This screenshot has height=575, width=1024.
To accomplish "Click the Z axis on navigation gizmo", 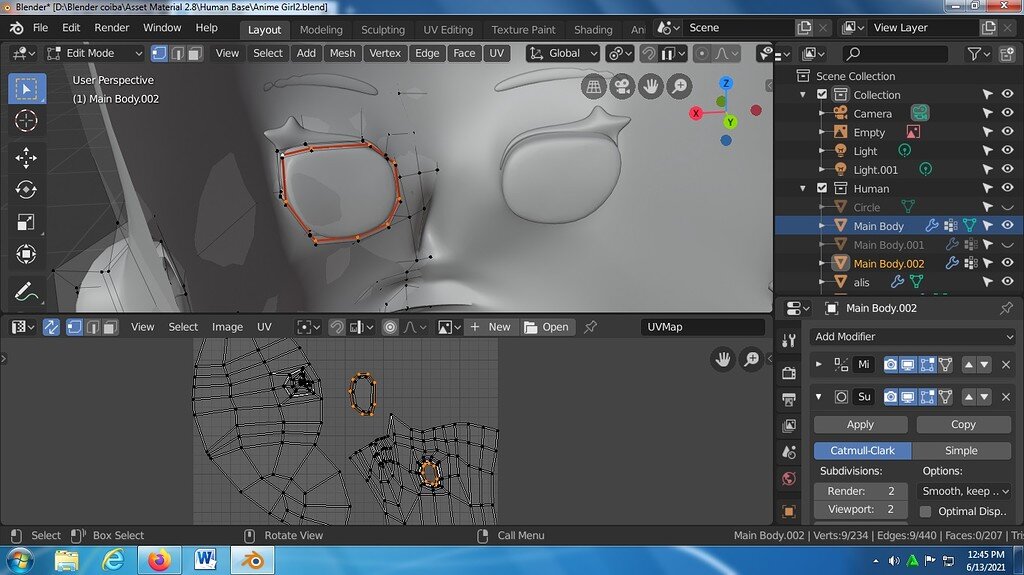I will [x=726, y=83].
